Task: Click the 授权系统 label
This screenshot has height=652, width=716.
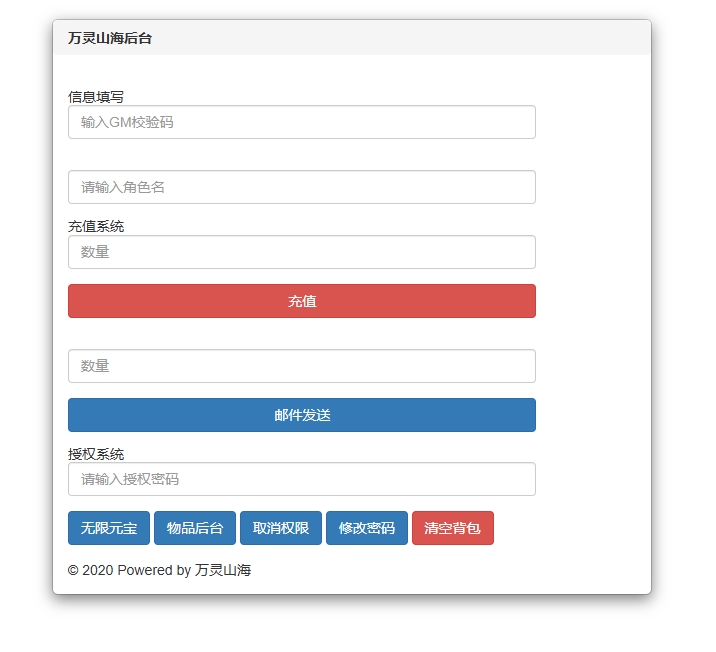Action: click(96, 454)
